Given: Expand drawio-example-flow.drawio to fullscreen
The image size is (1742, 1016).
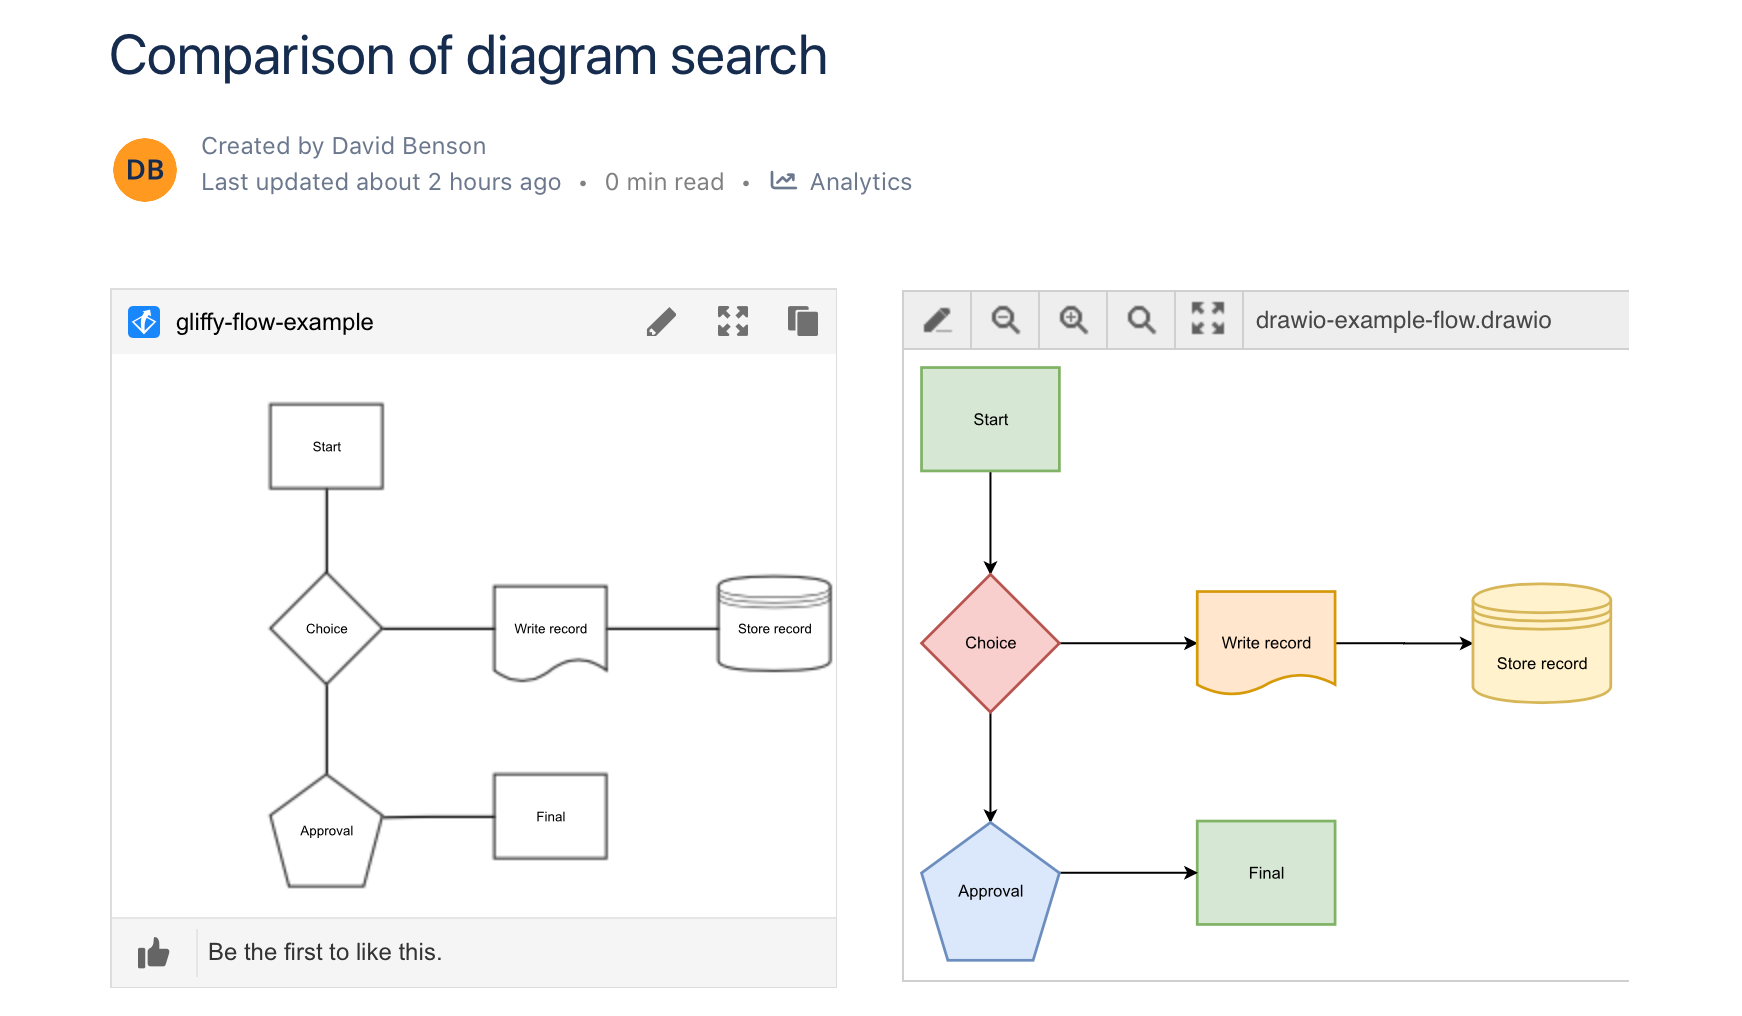Looking at the screenshot, I should [x=1208, y=320].
